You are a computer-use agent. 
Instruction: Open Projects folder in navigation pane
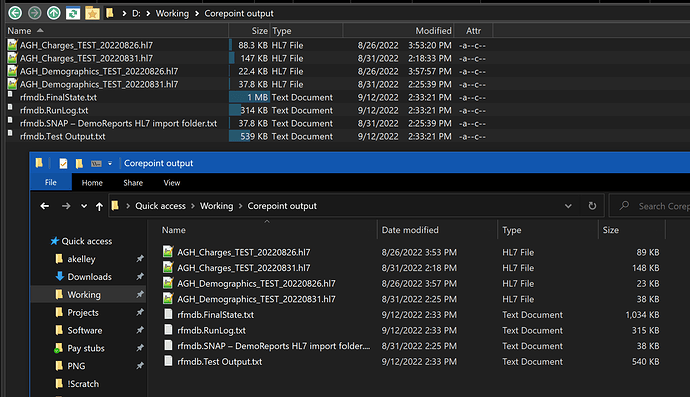[83, 312]
